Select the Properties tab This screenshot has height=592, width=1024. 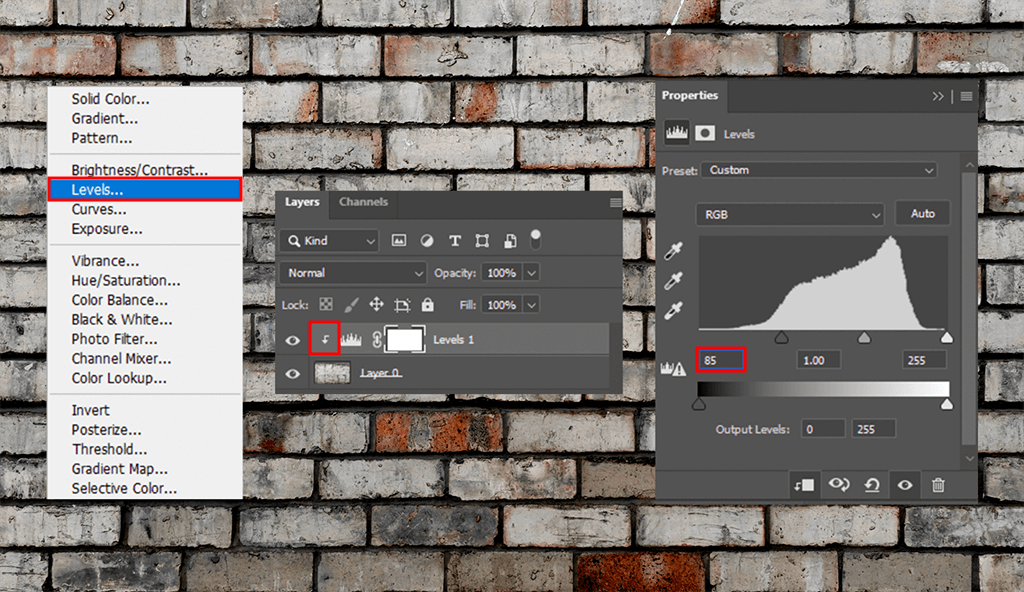690,95
